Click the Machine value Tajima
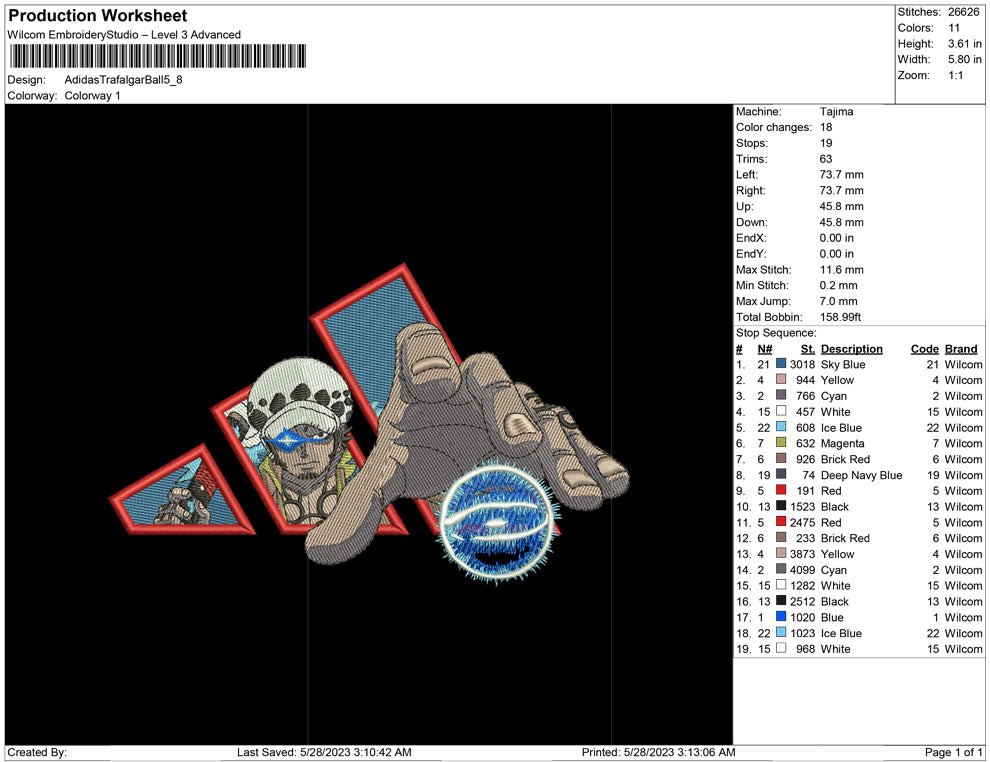The image size is (990, 762). pos(837,112)
